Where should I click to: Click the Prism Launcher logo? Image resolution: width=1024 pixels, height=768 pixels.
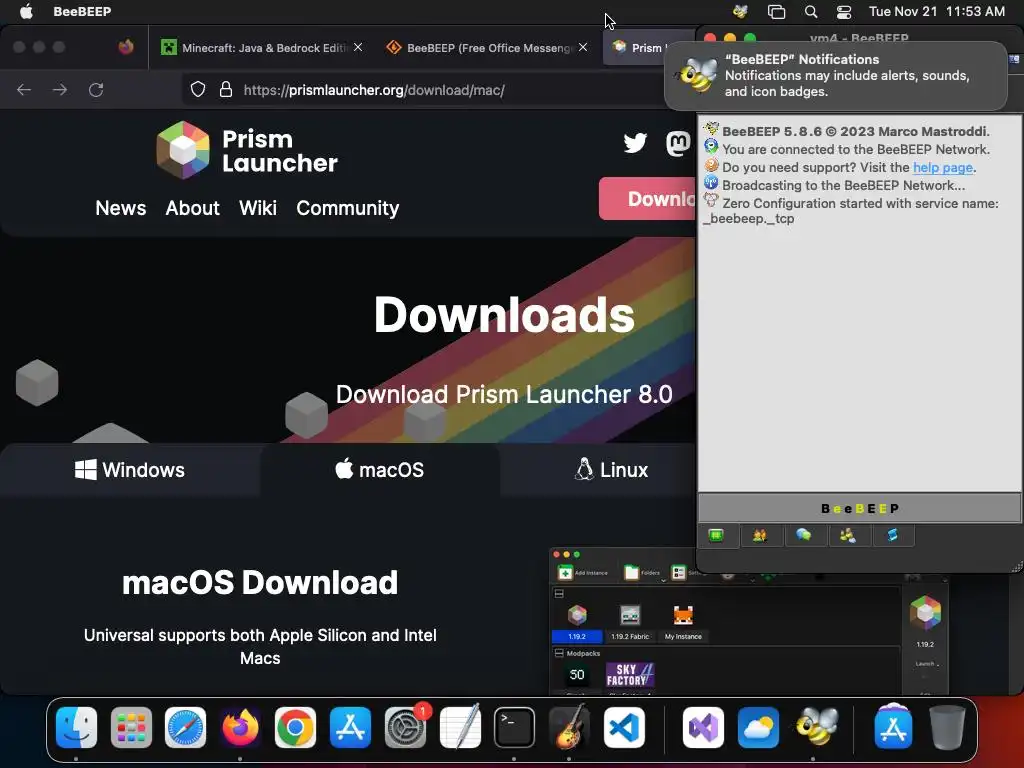[247, 151]
